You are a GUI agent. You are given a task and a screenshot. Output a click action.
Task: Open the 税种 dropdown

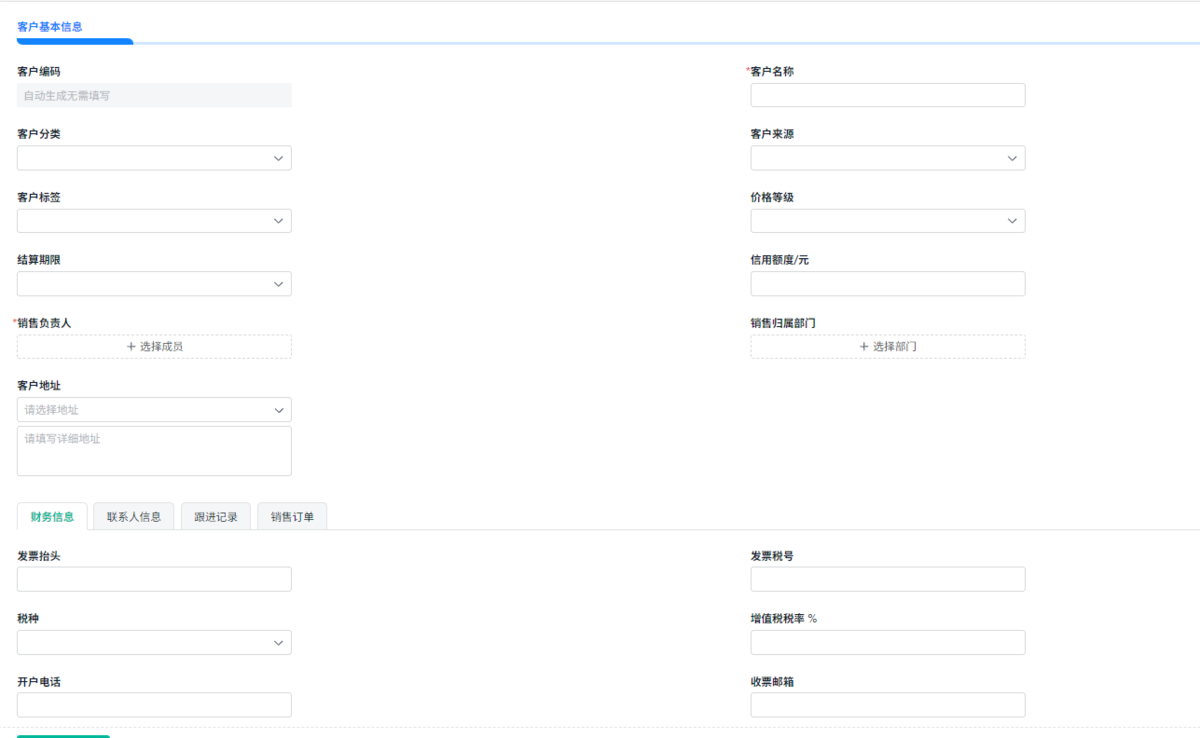(x=154, y=643)
